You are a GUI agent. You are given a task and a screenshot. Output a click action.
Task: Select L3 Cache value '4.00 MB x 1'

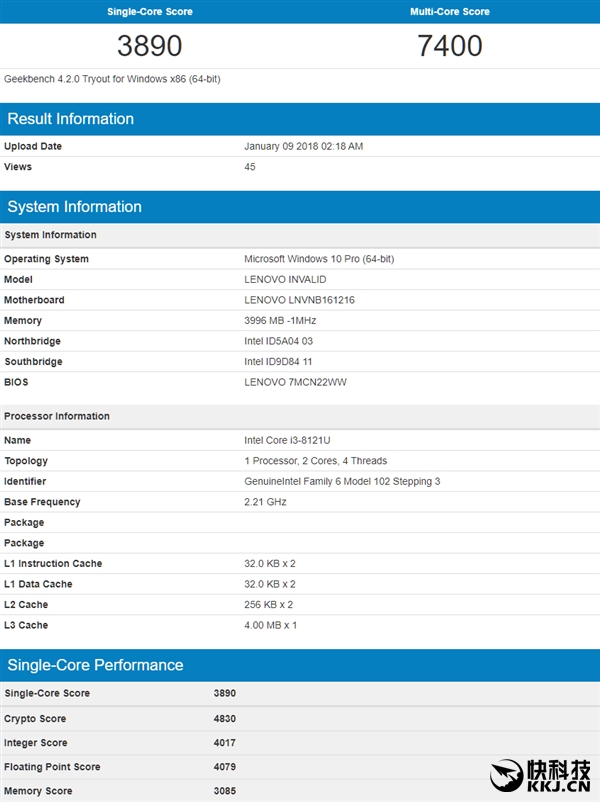click(270, 625)
